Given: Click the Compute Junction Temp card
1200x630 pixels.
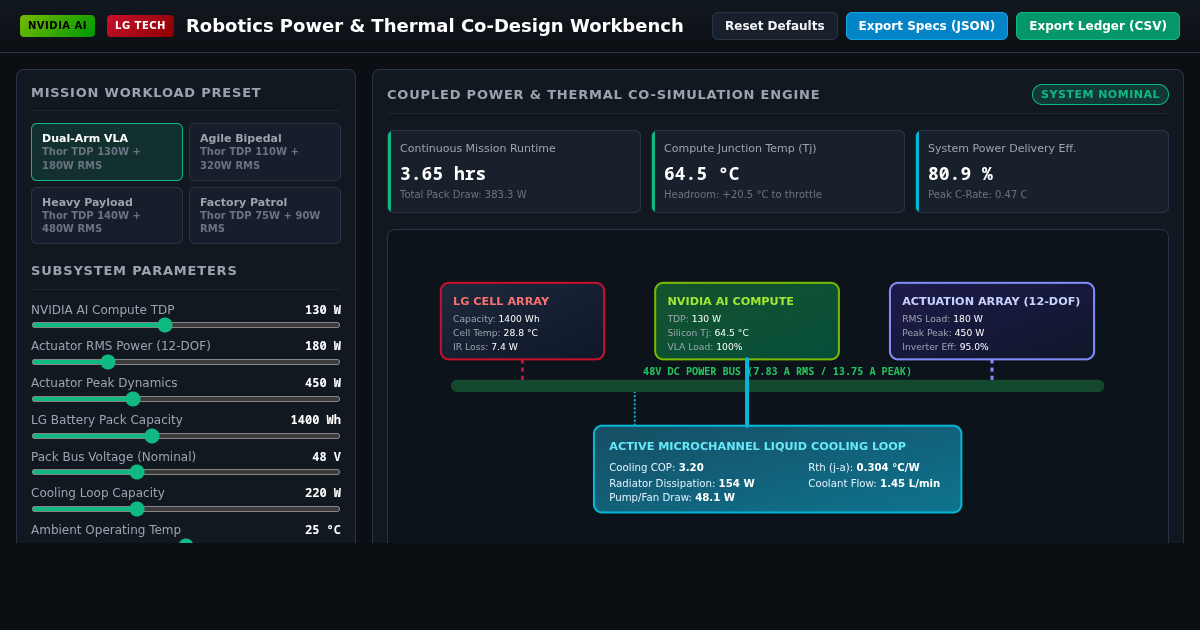Looking at the screenshot, I should [x=778, y=171].
